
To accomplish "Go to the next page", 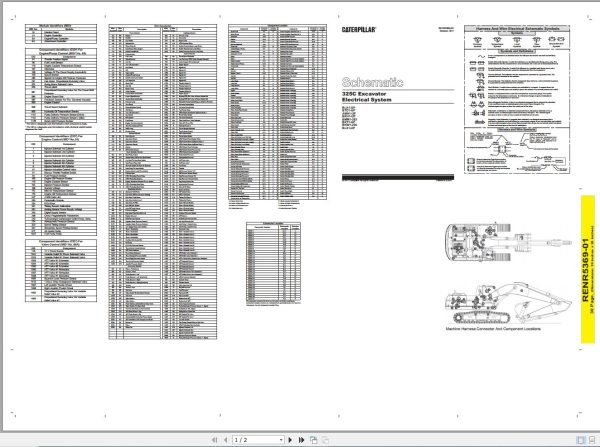I will [x=290, y=440].
